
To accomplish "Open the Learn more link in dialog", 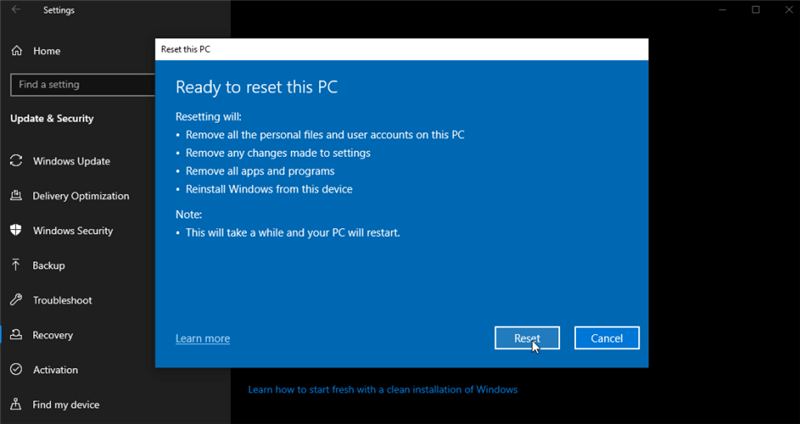I will [x=203, y=338].
